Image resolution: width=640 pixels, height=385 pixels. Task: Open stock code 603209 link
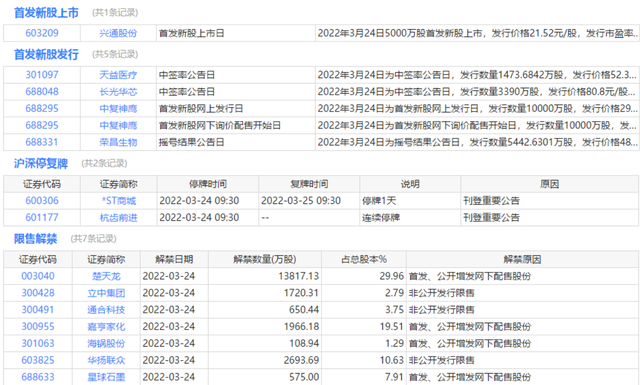(42, 33)
